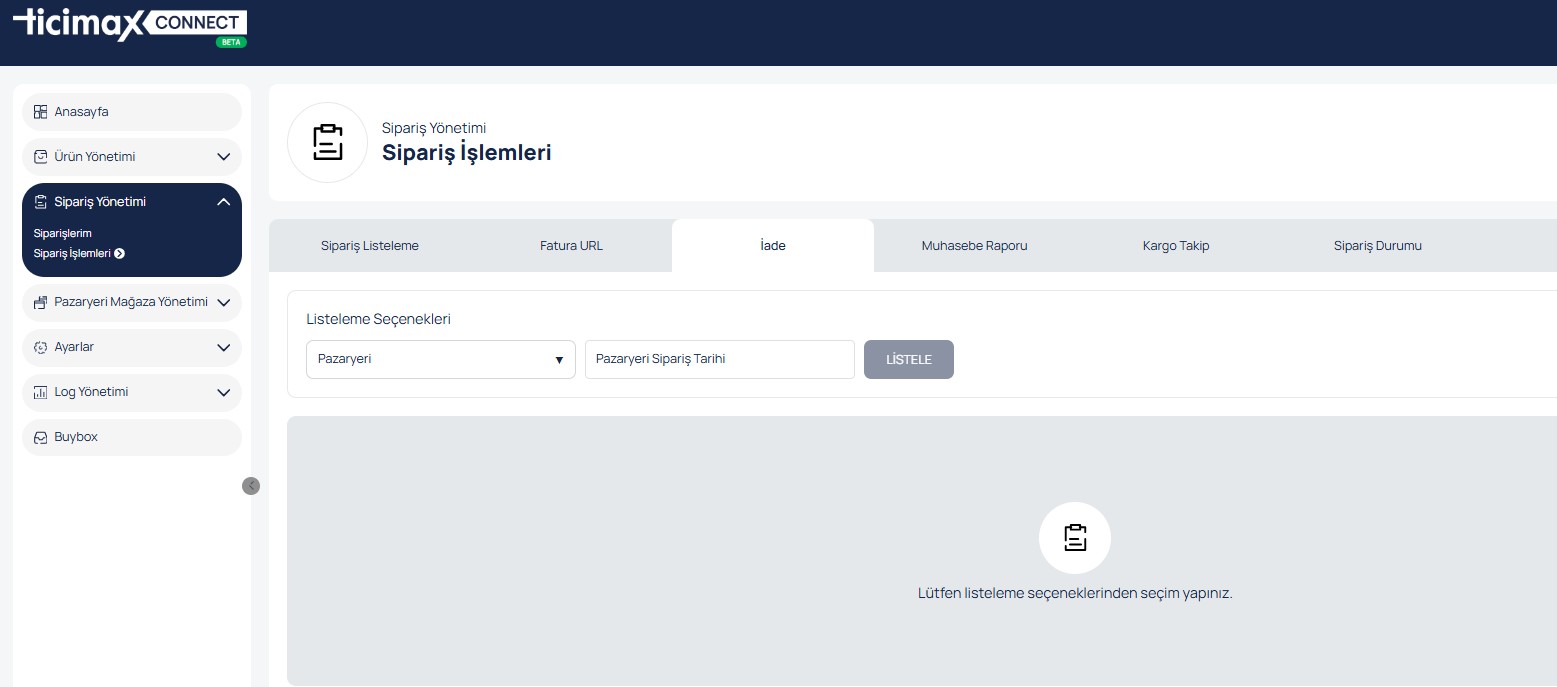The image size is (1557, 687).
Task: Click the Pazaryeri Mağaza Yönetimi store icon
Action: point(40,302)
